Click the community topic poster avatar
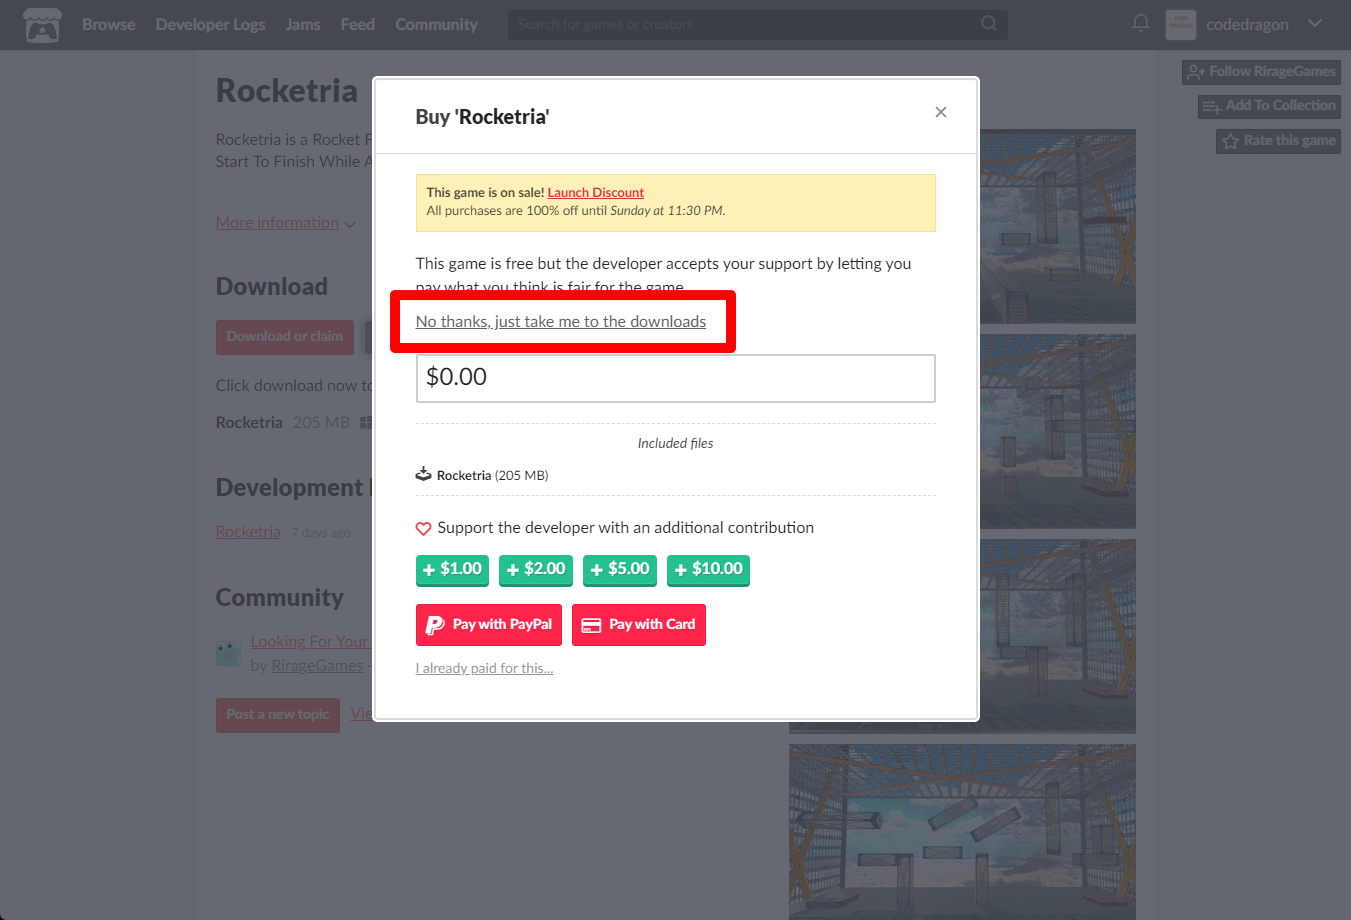This screenshot has width=1351, height=920. (x=228, y=654)
